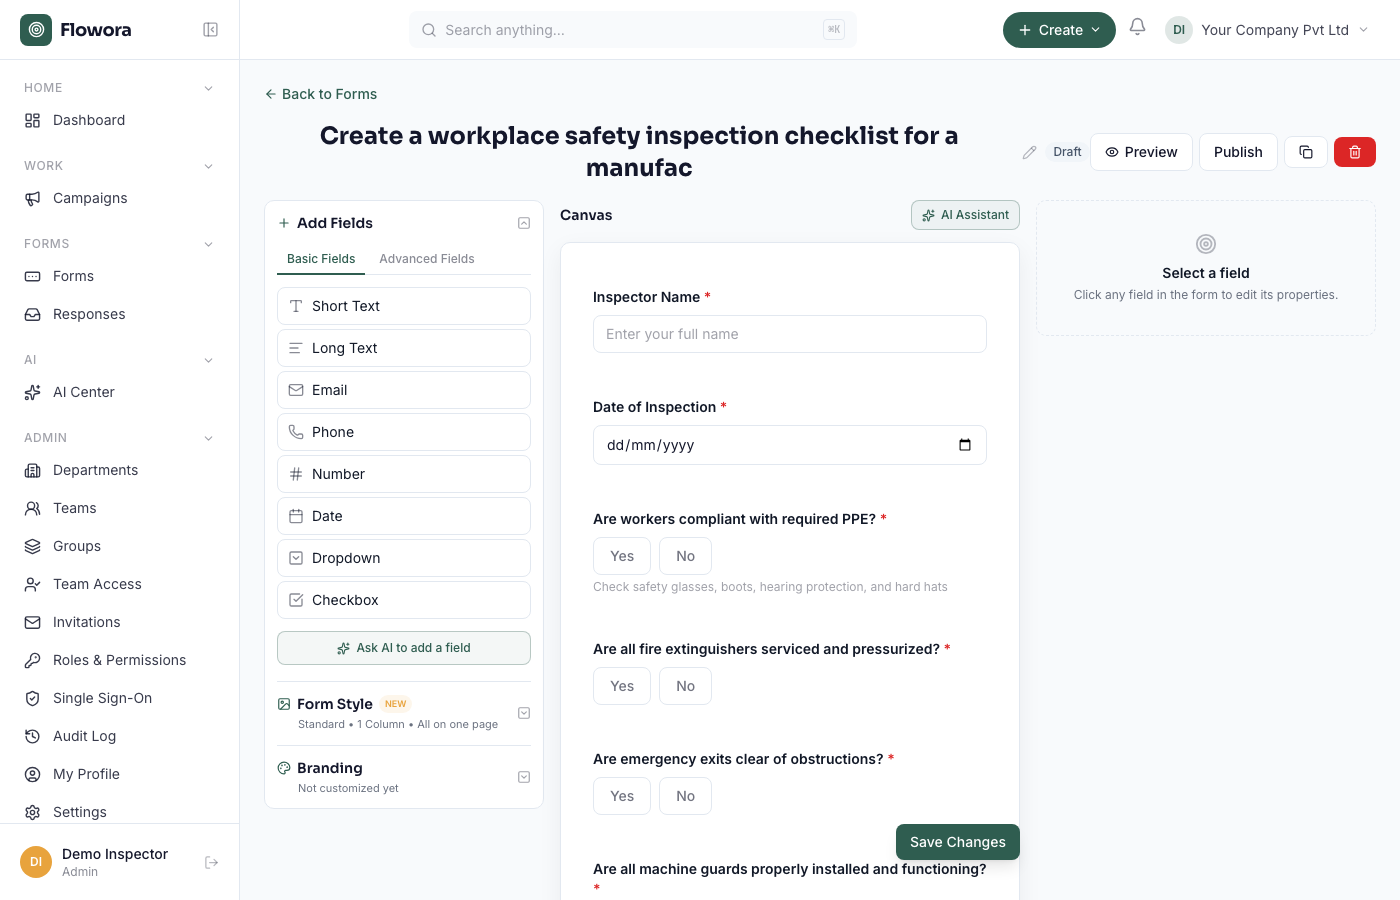1400x900 pixels.
Task: Collapse the Add Fields panel icon
Action: pos(524,223)
